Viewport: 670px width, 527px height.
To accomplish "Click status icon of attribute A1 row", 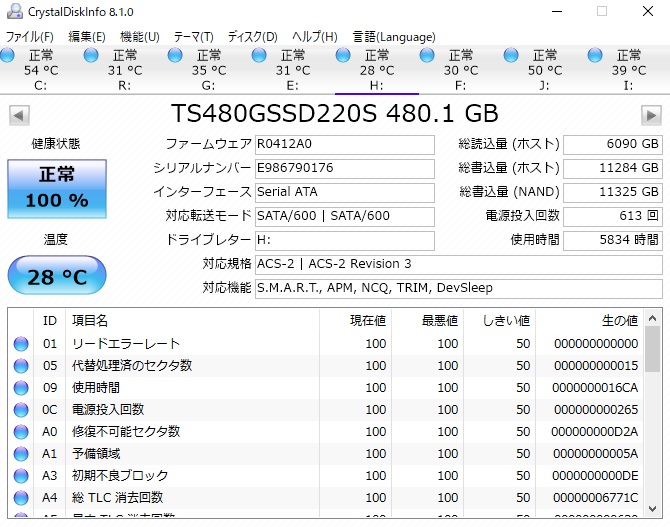I will click(21, 454).
